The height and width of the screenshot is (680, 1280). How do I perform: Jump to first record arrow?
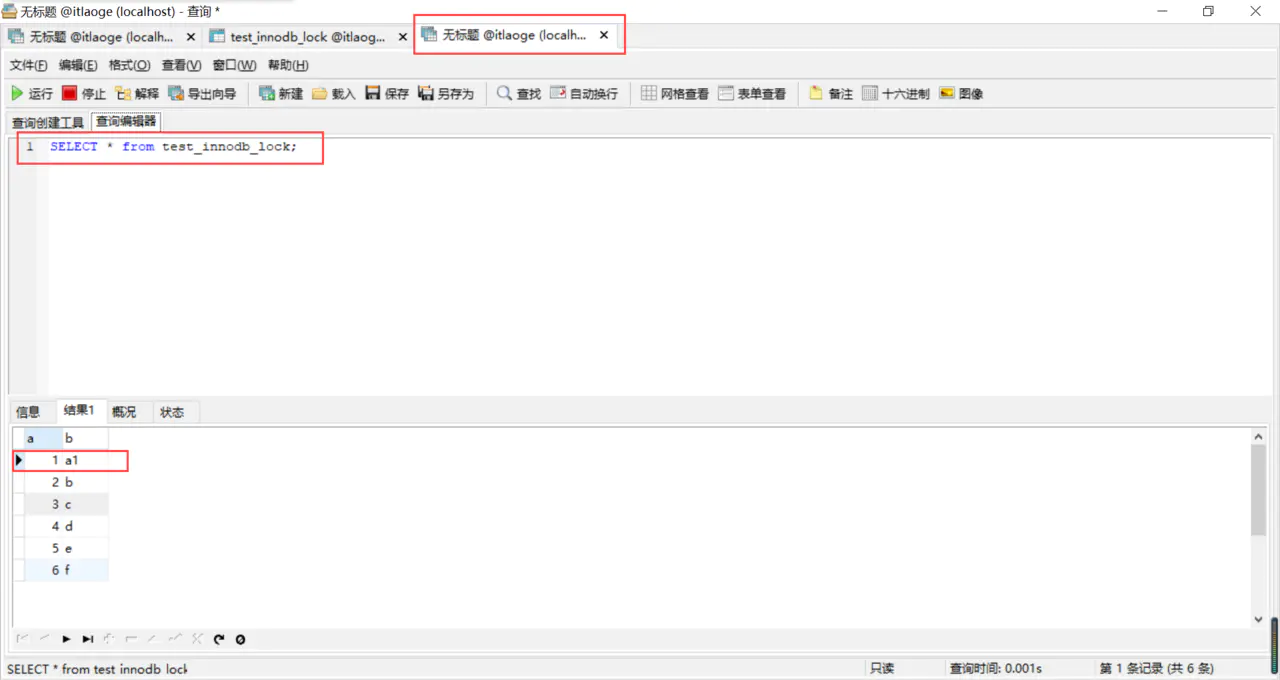[x=23, y=639]
